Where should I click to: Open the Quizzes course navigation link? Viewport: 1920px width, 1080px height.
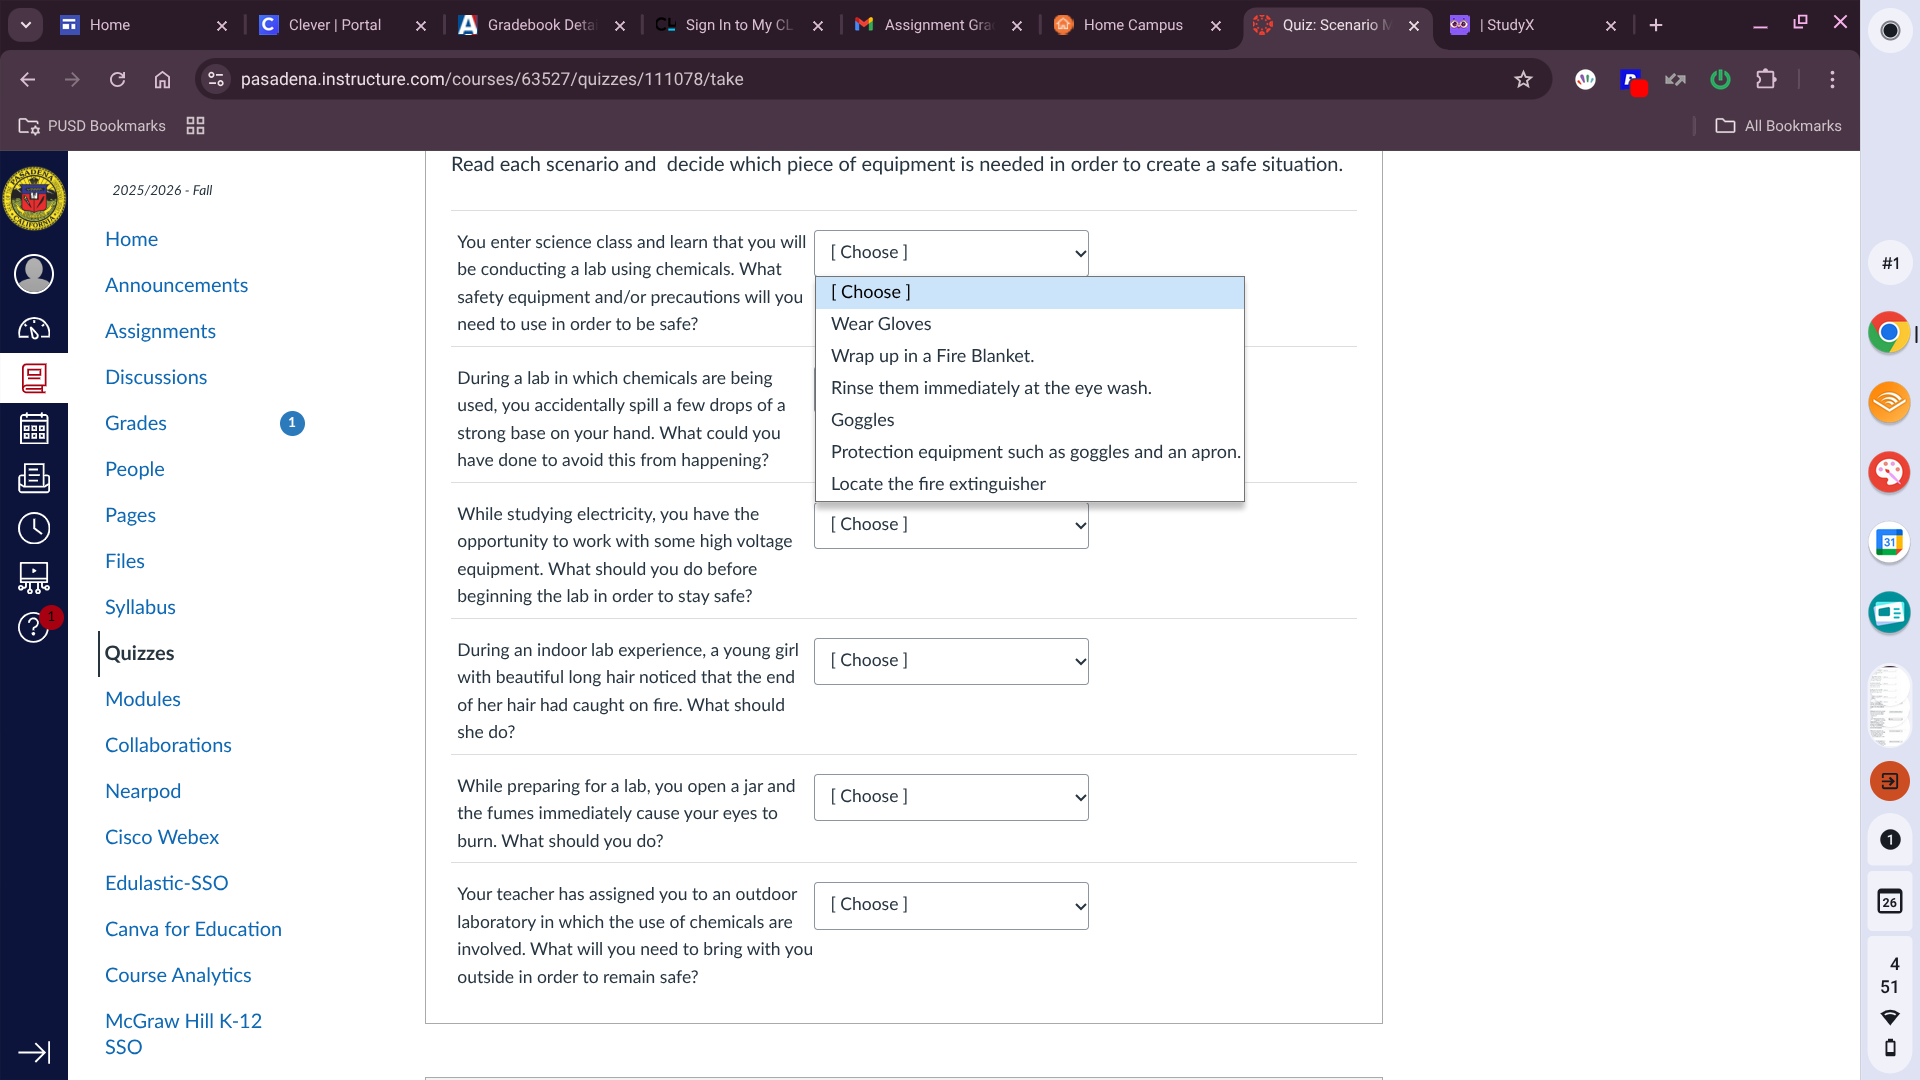point(139,653)
